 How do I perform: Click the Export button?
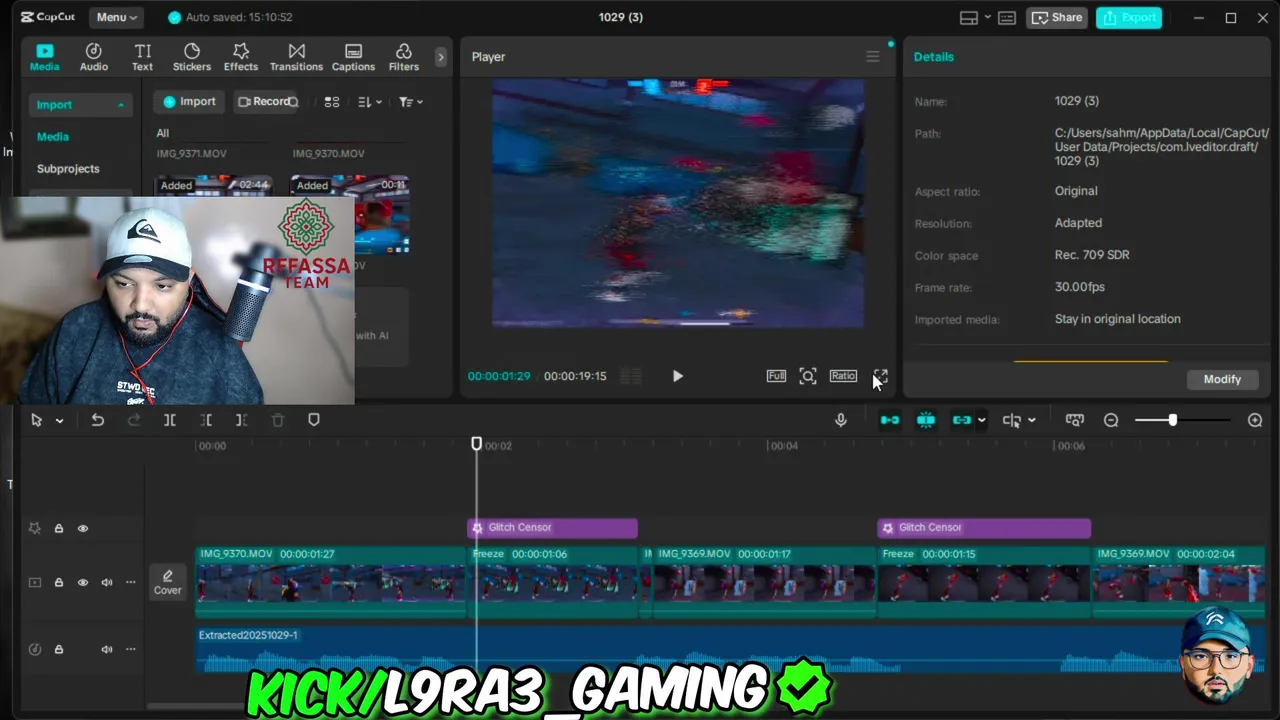1128,17
